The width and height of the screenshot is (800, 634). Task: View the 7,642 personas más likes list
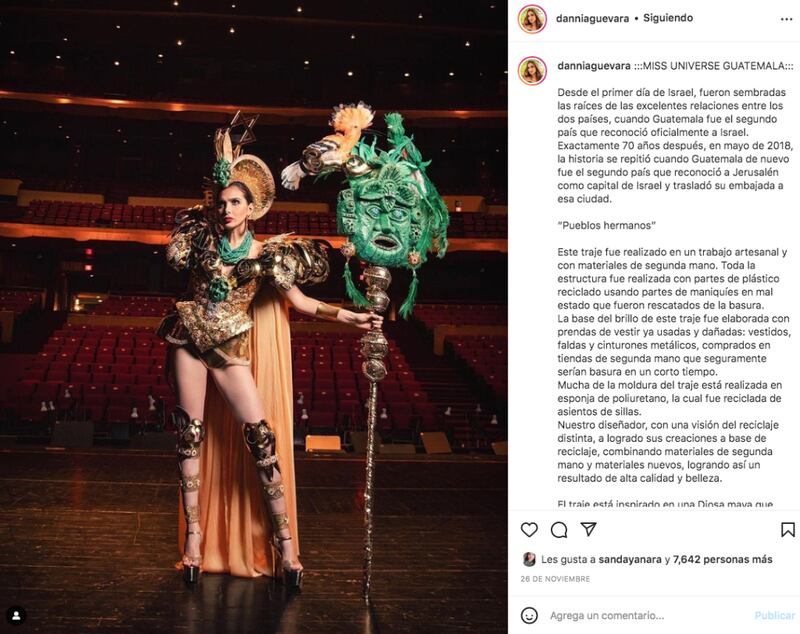(722, 560)
